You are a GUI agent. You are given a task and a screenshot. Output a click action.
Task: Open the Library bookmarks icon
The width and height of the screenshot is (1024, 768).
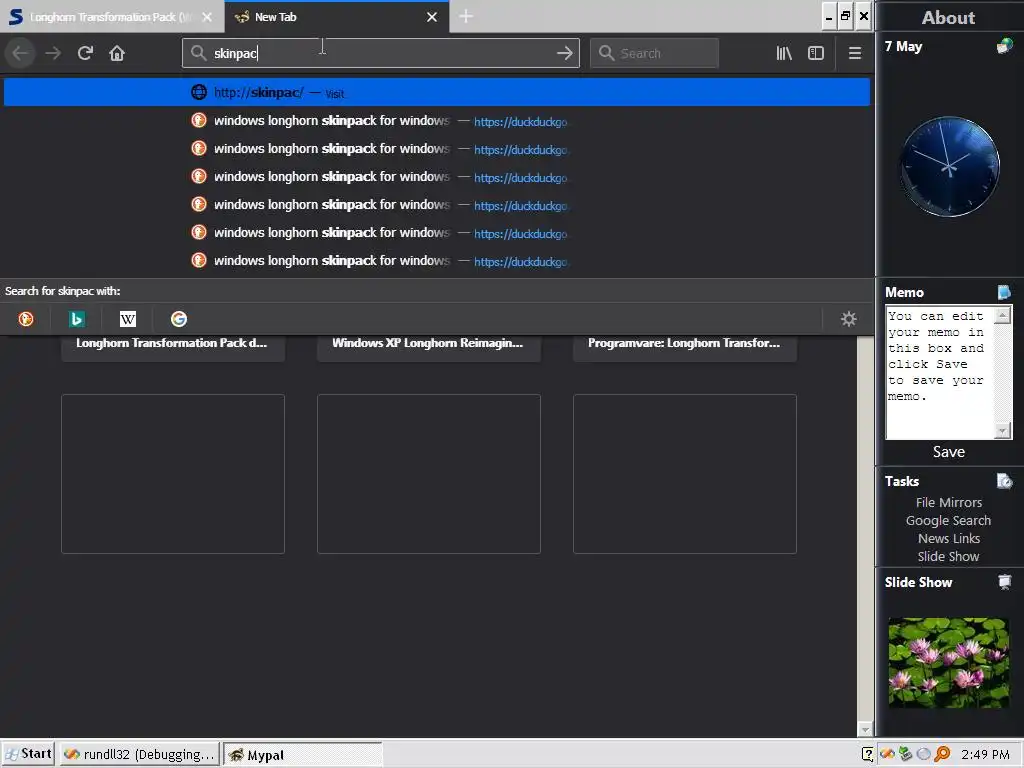click(784, 53)
